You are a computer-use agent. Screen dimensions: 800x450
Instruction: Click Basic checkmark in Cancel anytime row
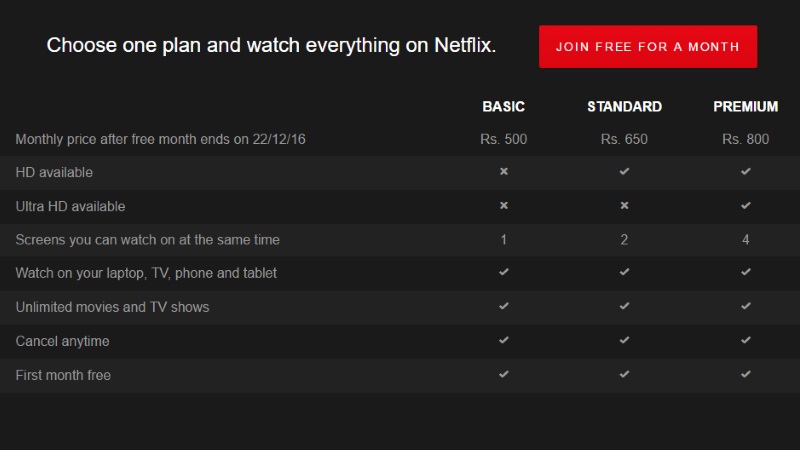pyautogui.click(x=504, y=340)
